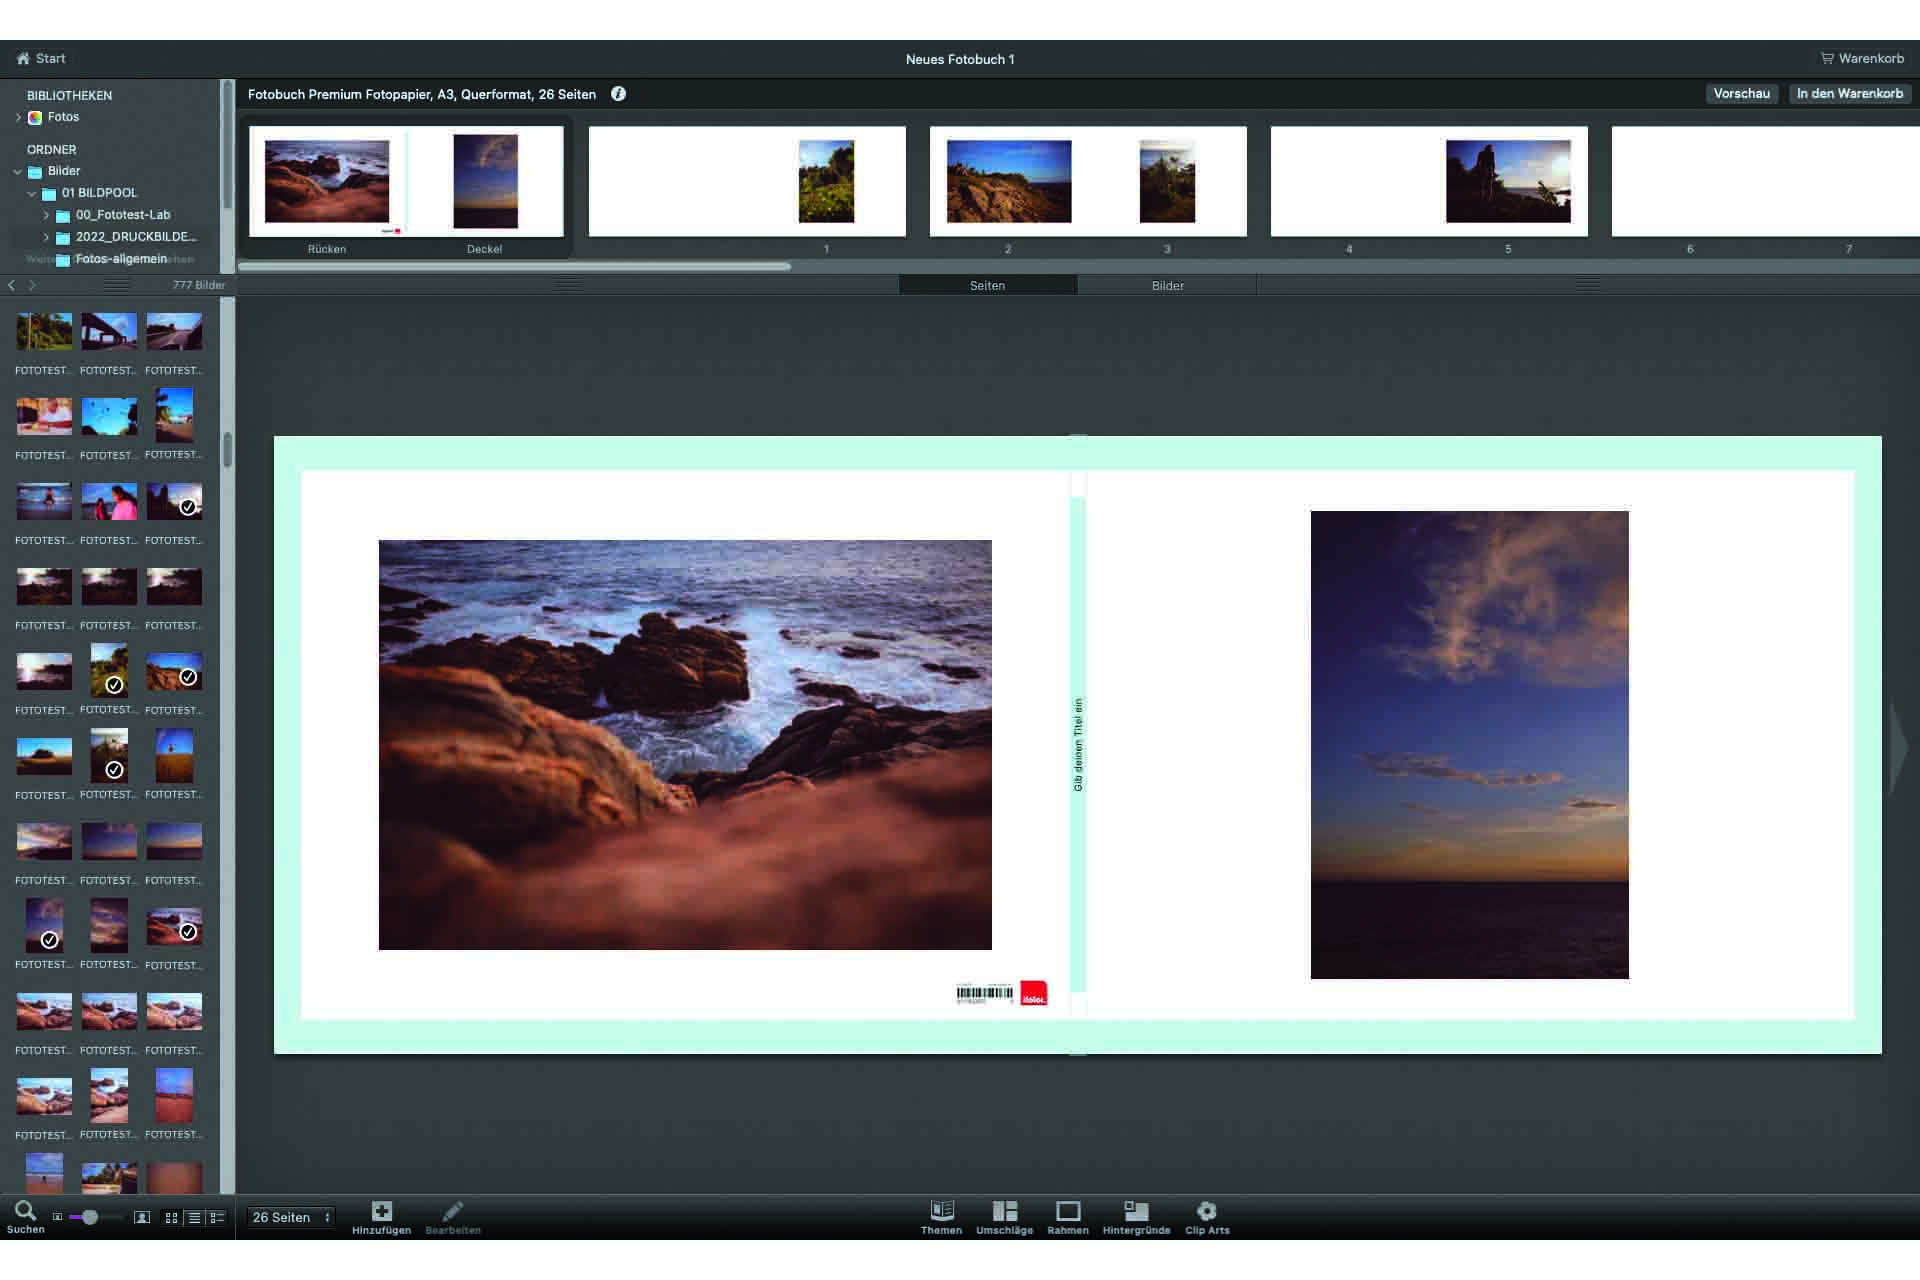Select the pages 2-3 spread thumbnail
1920x1280 pixels.
pyautogui.click(x=1088, y=181)
